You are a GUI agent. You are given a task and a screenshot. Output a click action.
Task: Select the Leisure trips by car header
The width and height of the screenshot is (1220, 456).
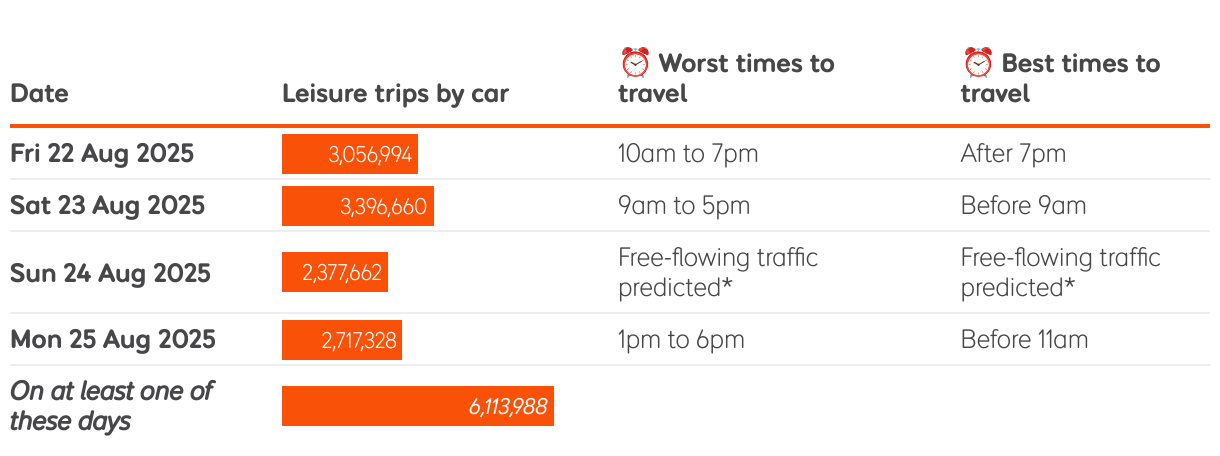396,94
